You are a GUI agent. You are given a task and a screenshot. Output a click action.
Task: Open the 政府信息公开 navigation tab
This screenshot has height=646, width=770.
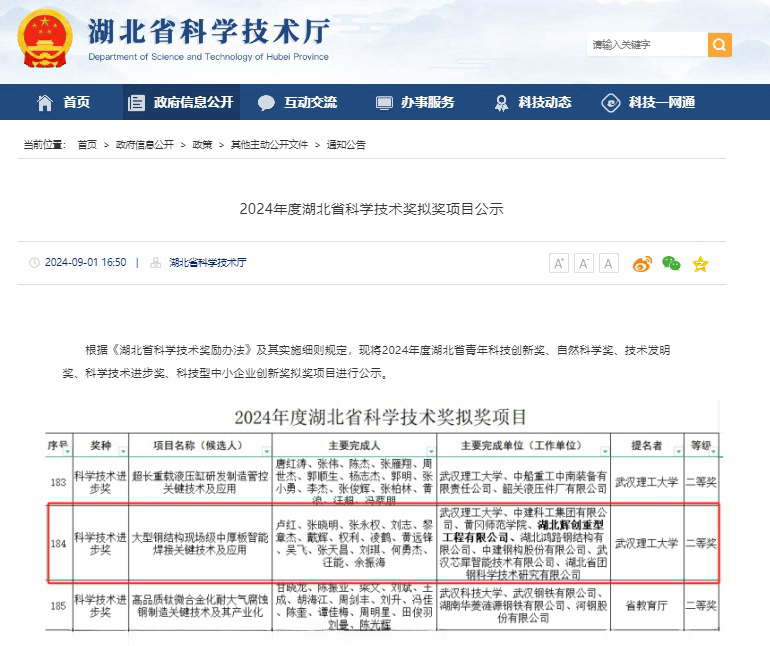(180, 102)
